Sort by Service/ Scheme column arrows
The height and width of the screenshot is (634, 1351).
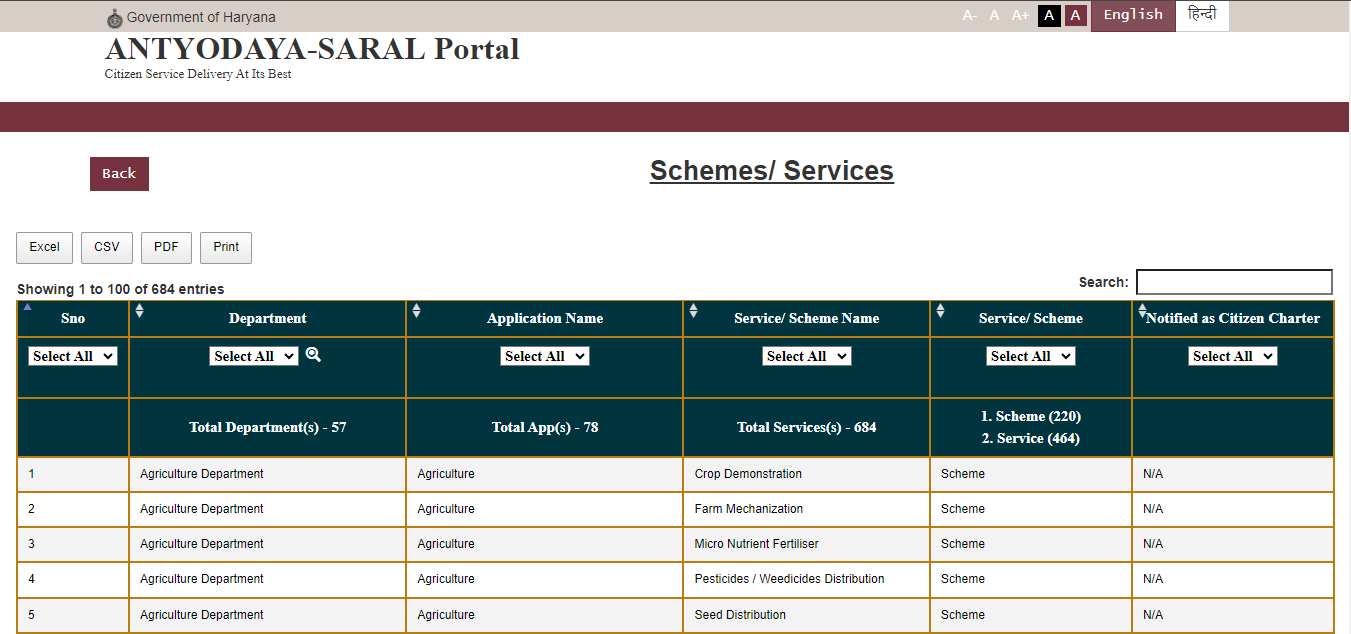(x=940, y=310)
